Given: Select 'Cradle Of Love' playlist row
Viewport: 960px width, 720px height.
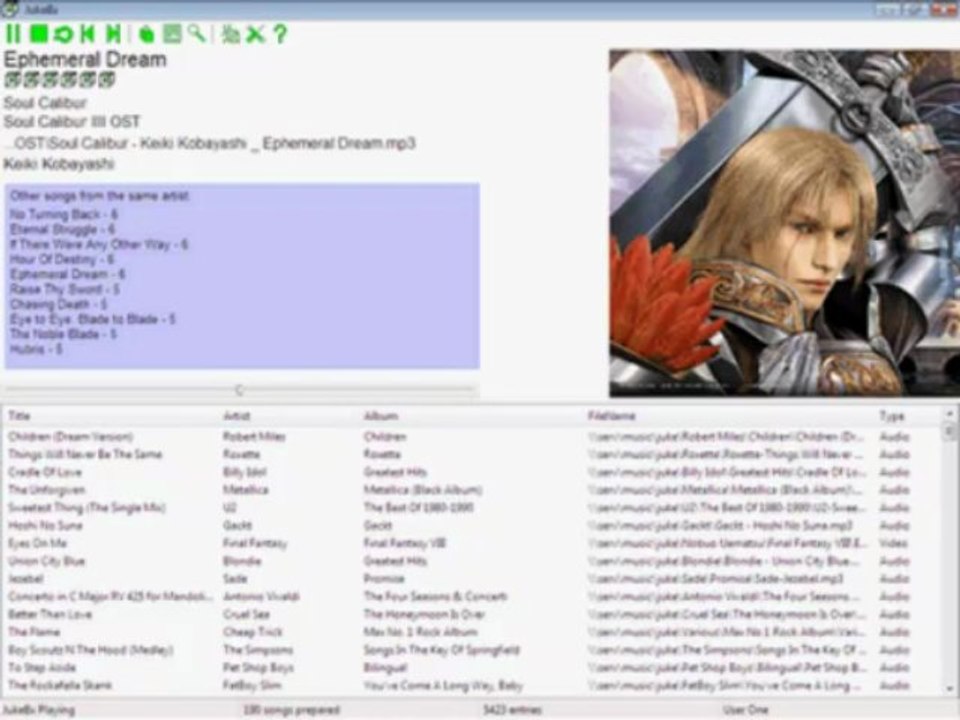Looking at the screenshot, I should 471,472.
